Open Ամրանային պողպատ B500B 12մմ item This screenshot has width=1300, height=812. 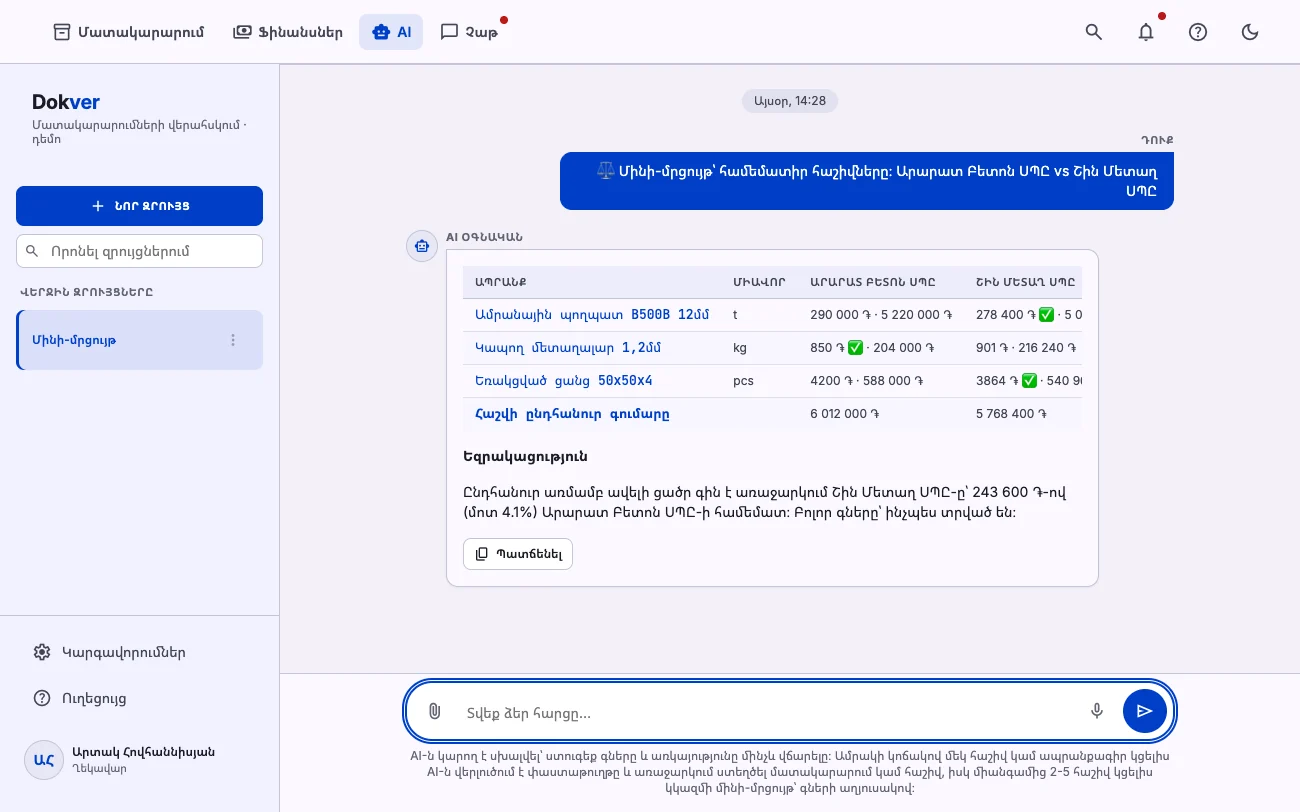(x=592, y=315)
